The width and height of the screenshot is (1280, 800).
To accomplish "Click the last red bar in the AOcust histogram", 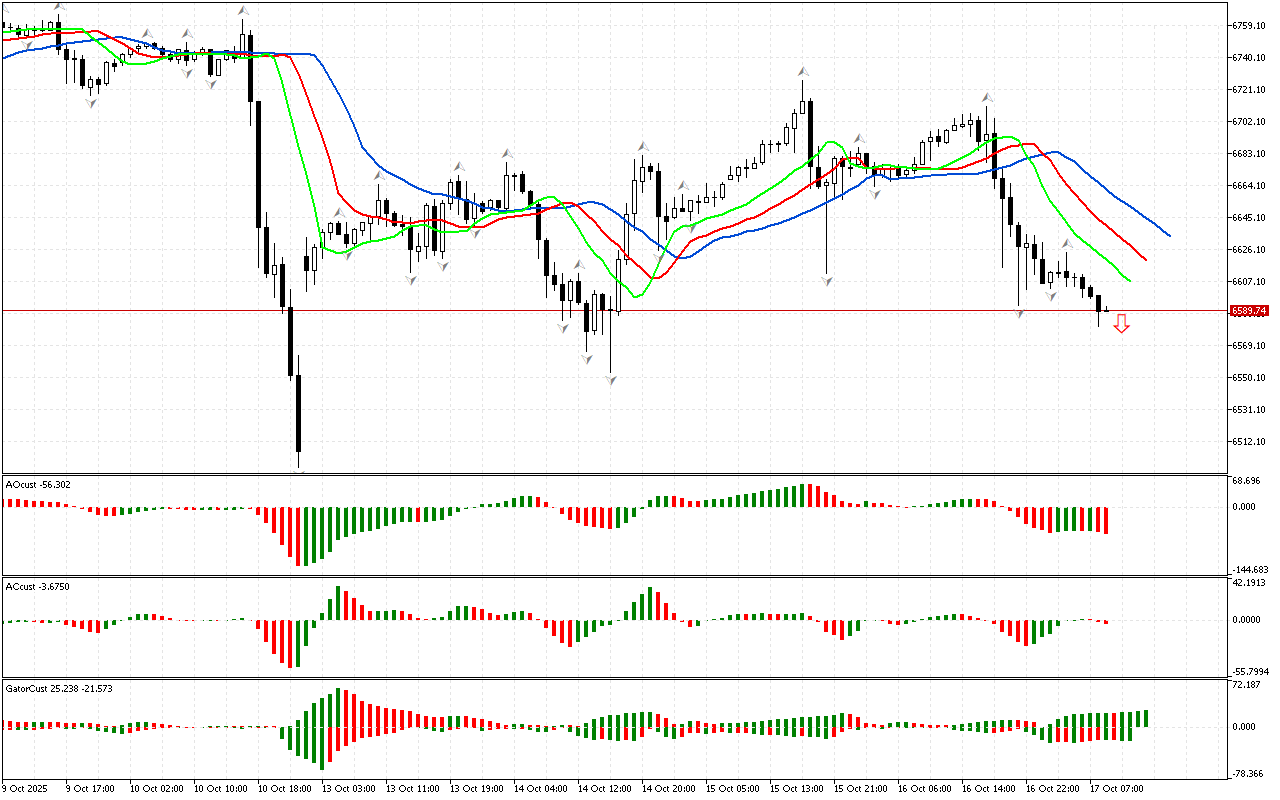I will pyautogui.click(x=1107, y=520).
